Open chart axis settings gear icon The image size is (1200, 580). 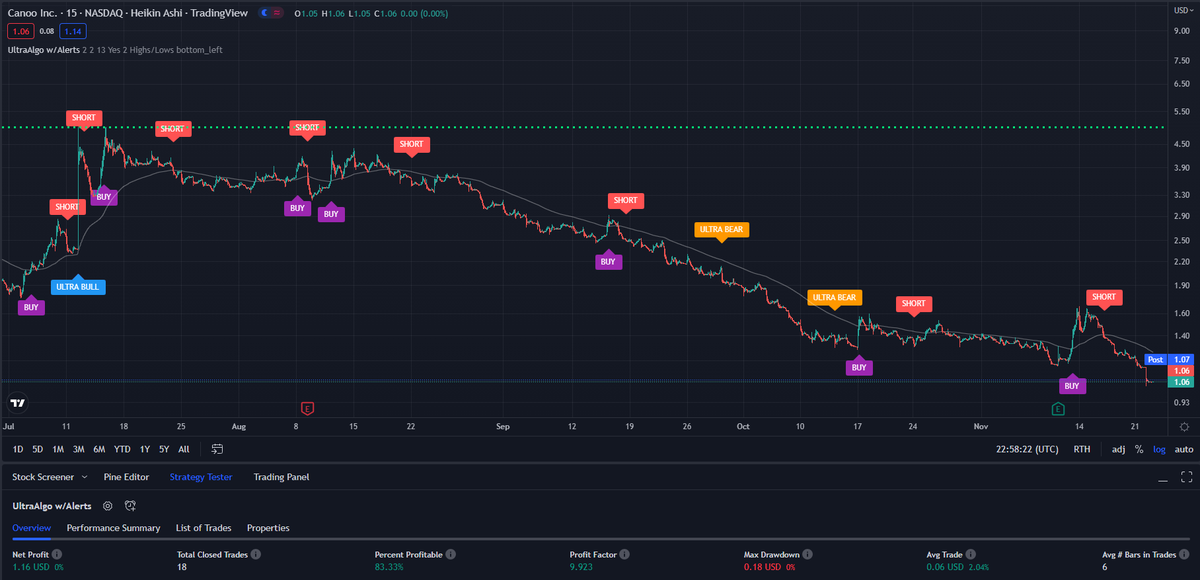pos(1184,427)
